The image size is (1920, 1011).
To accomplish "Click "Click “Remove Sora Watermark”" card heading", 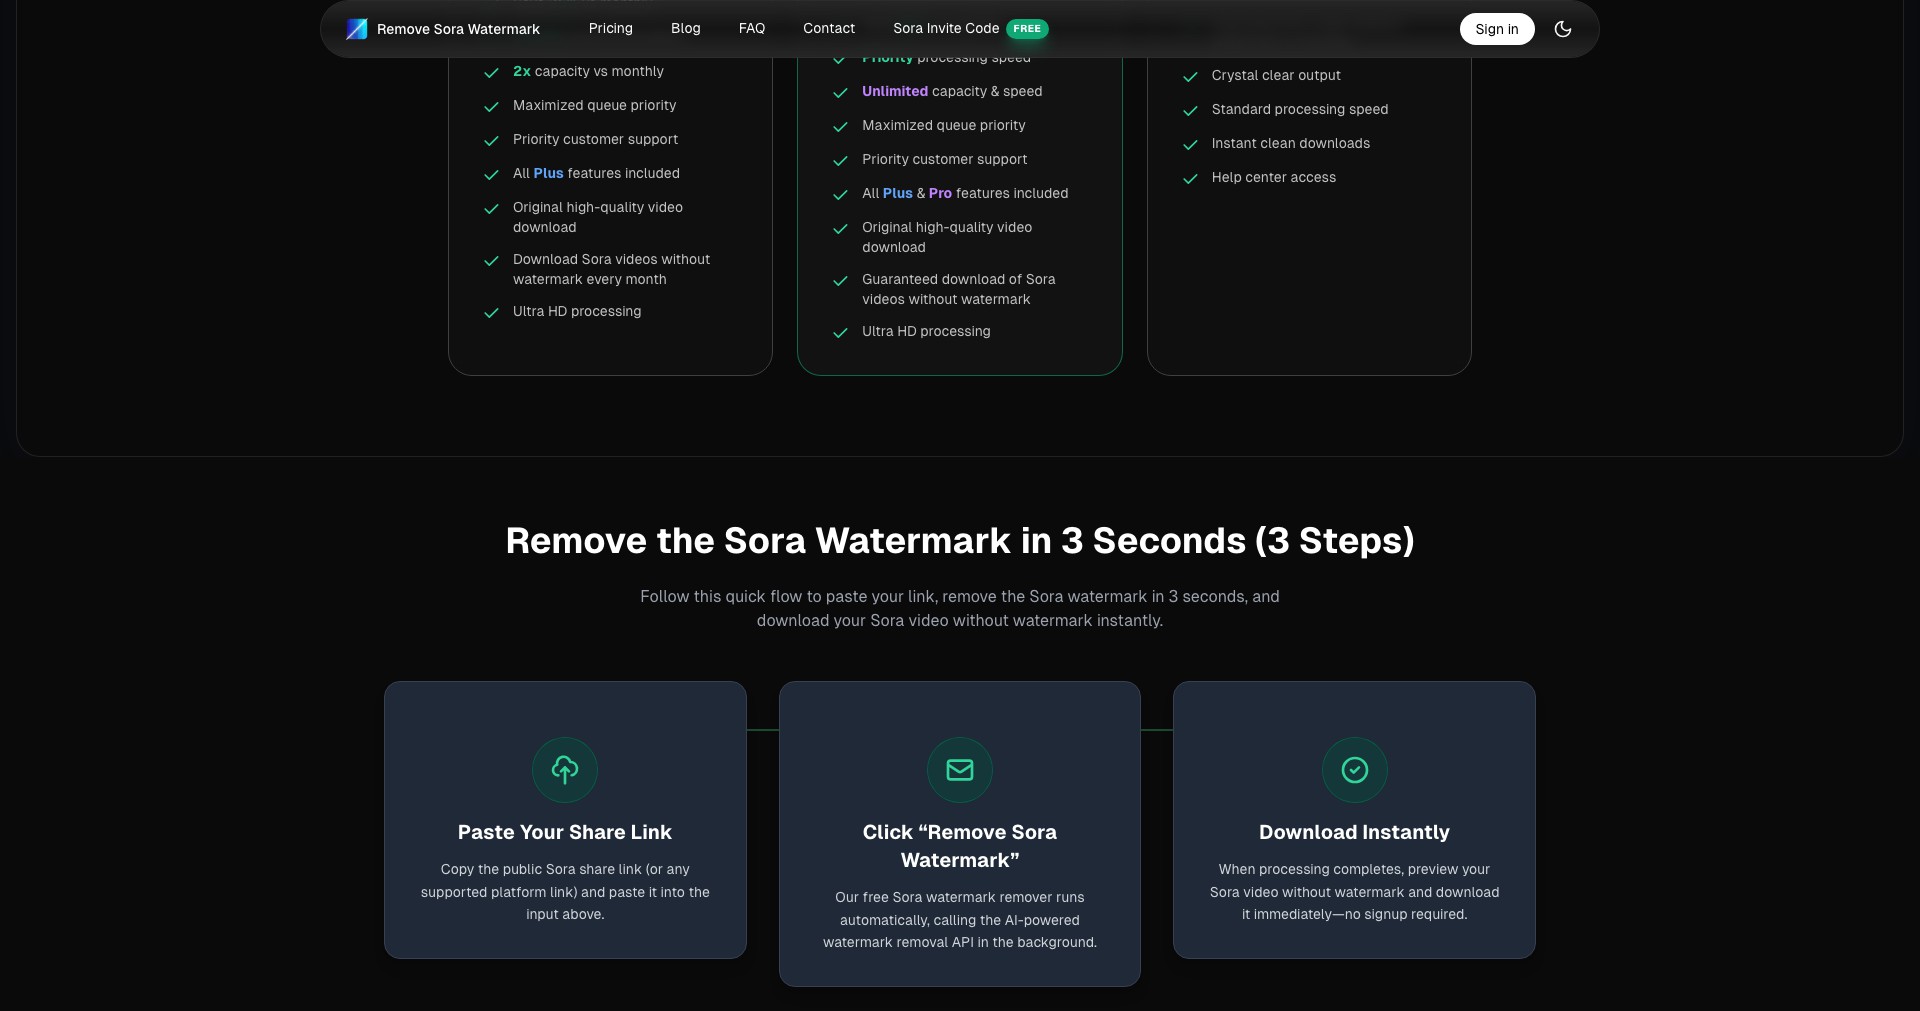I will (x=960, y=846).
